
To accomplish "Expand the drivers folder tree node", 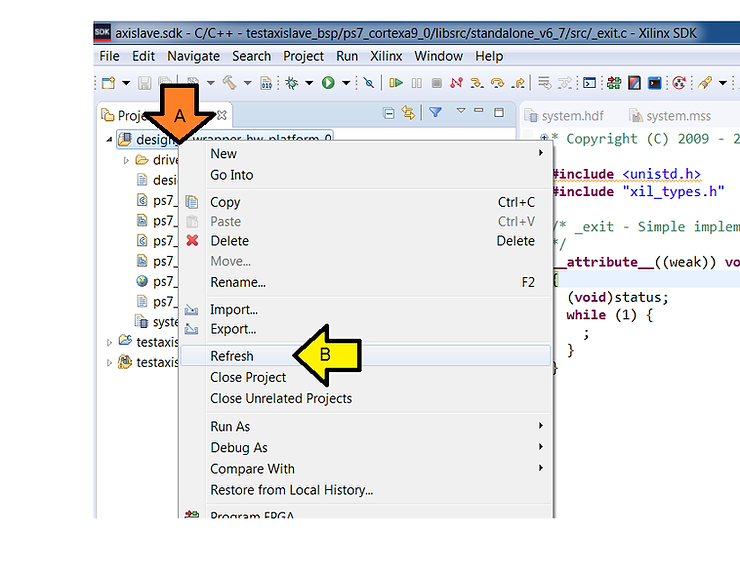I will [127, 160].
